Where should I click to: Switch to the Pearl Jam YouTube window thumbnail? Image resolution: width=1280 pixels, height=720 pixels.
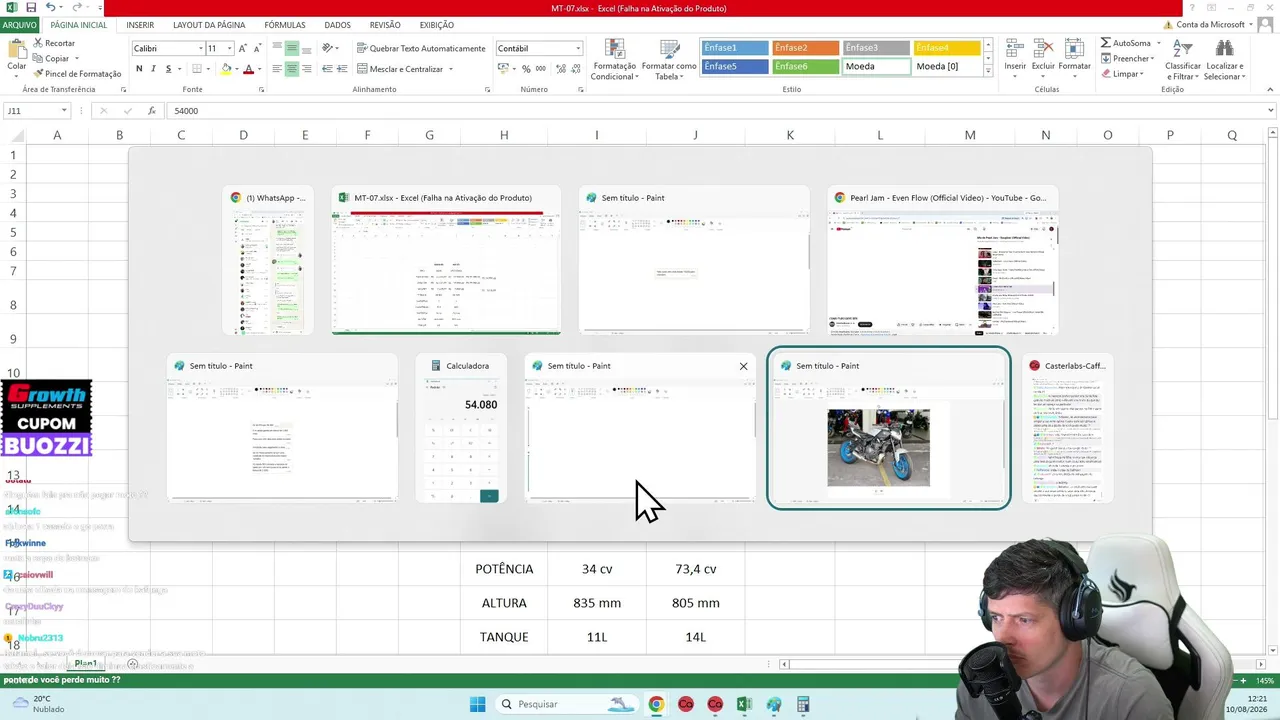pyautogui.click(x=942, y=260)
